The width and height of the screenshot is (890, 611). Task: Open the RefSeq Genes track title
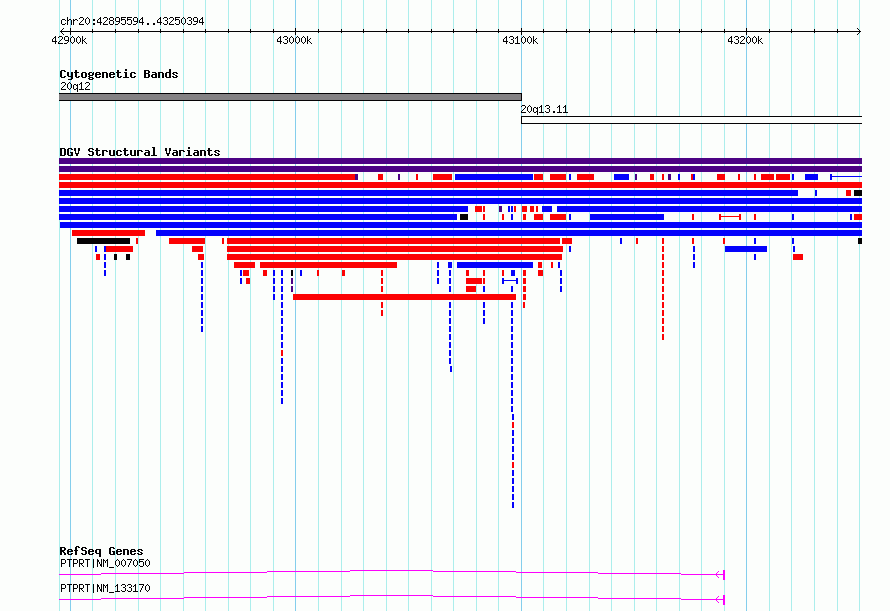pyautogui.click(x=101, y=551)
